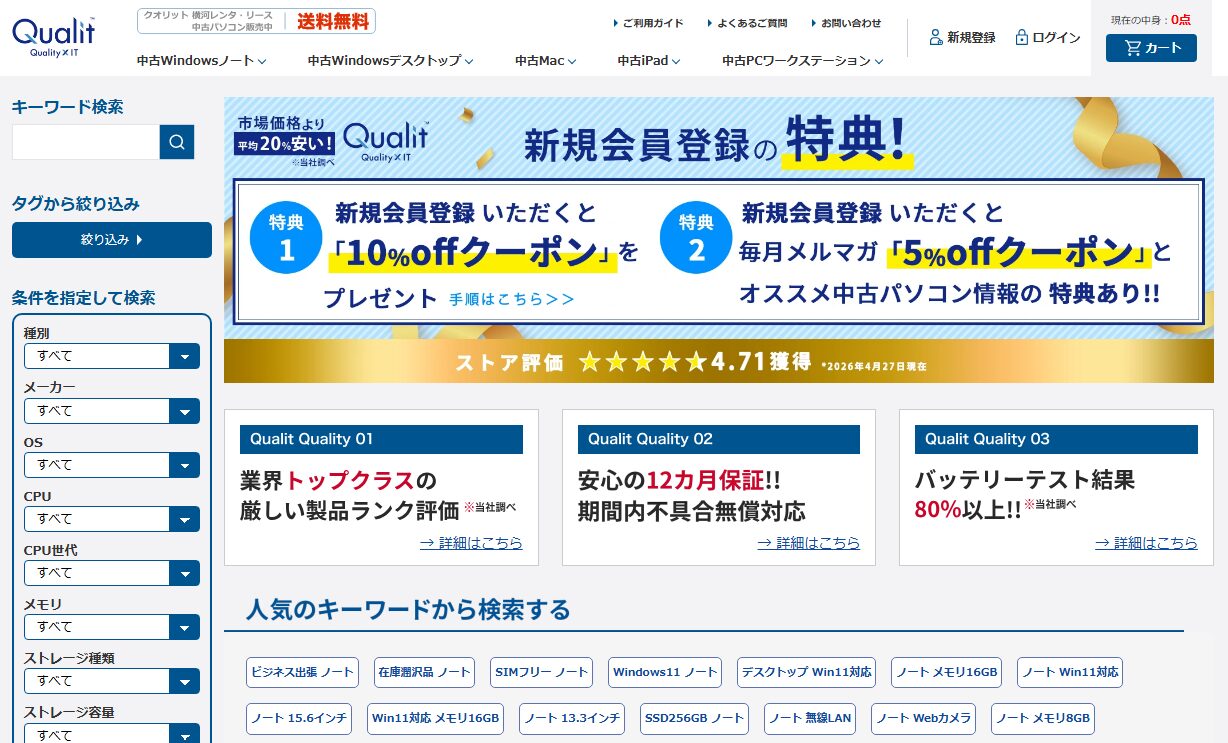This screenshot has width=1228, height=743.
Task: Select the デスクトップ Win11対応 keyword tag
Action: (806, 672)
